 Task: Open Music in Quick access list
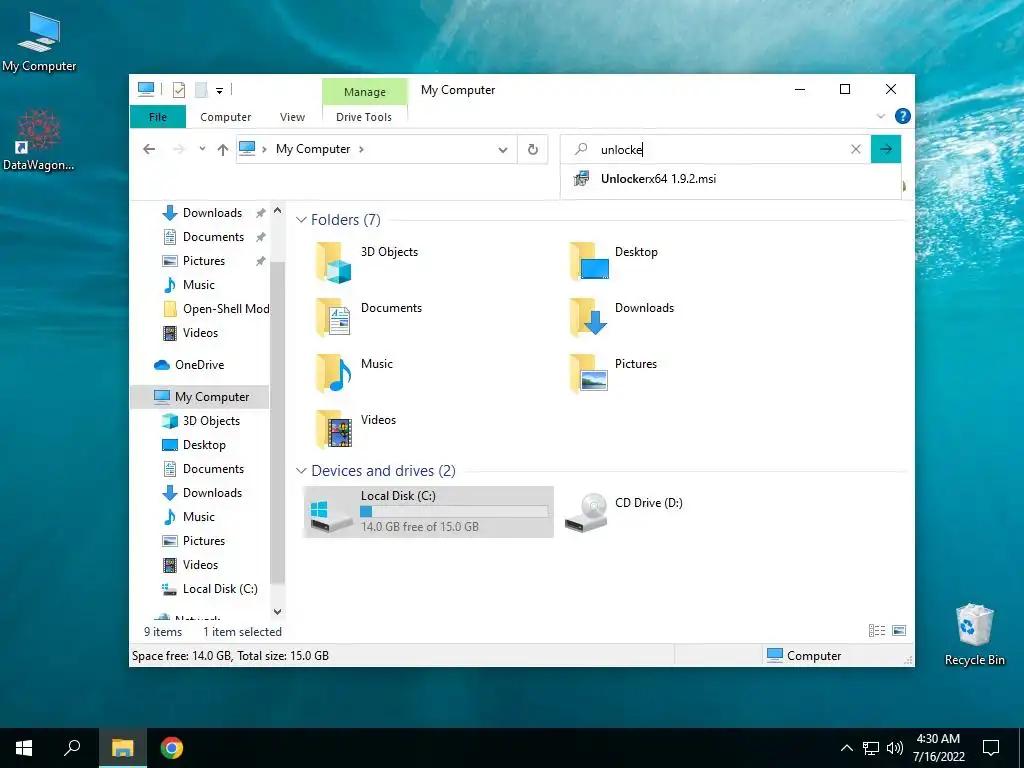coord(199,285)
